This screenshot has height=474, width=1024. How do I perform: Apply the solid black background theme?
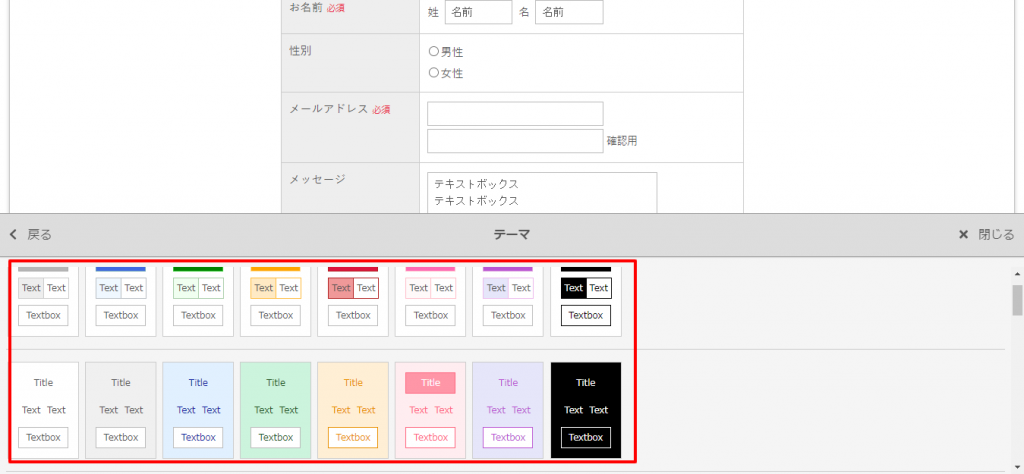point(586,410)
